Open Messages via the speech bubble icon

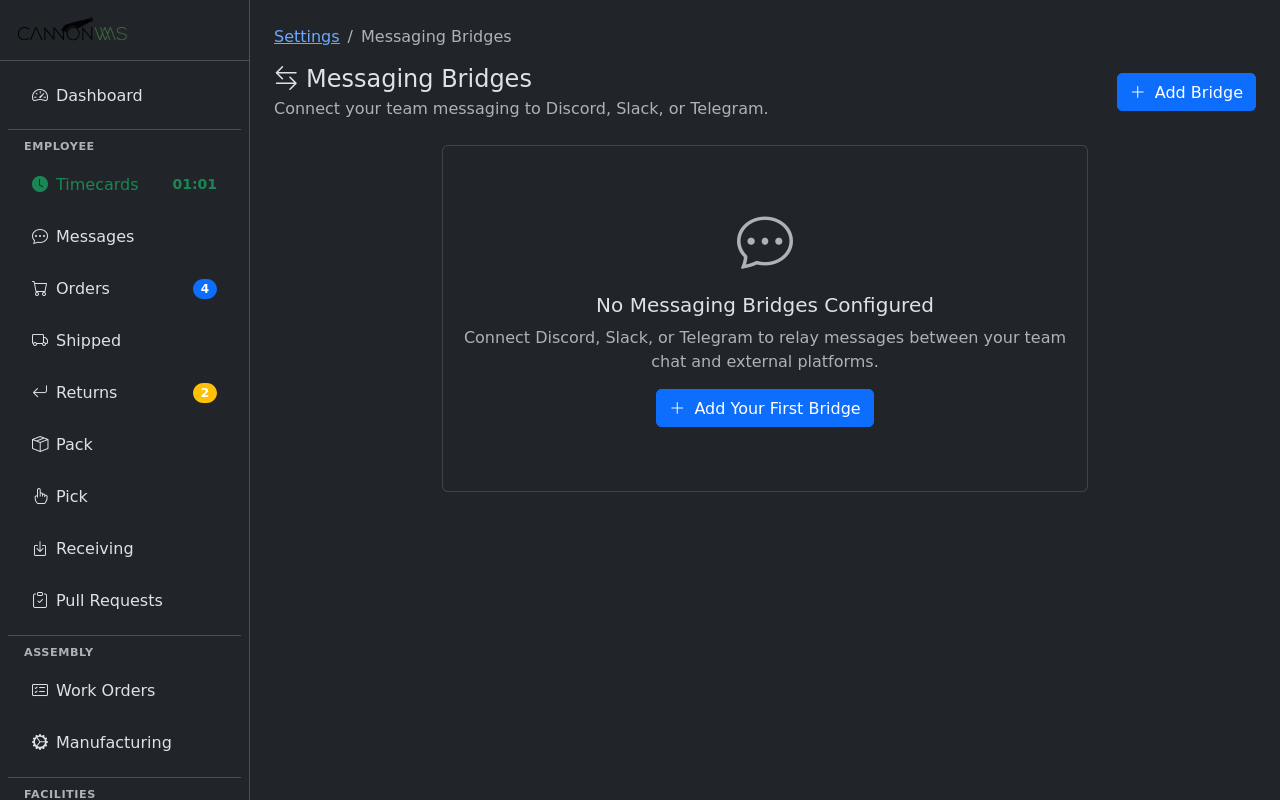(39, 236)
